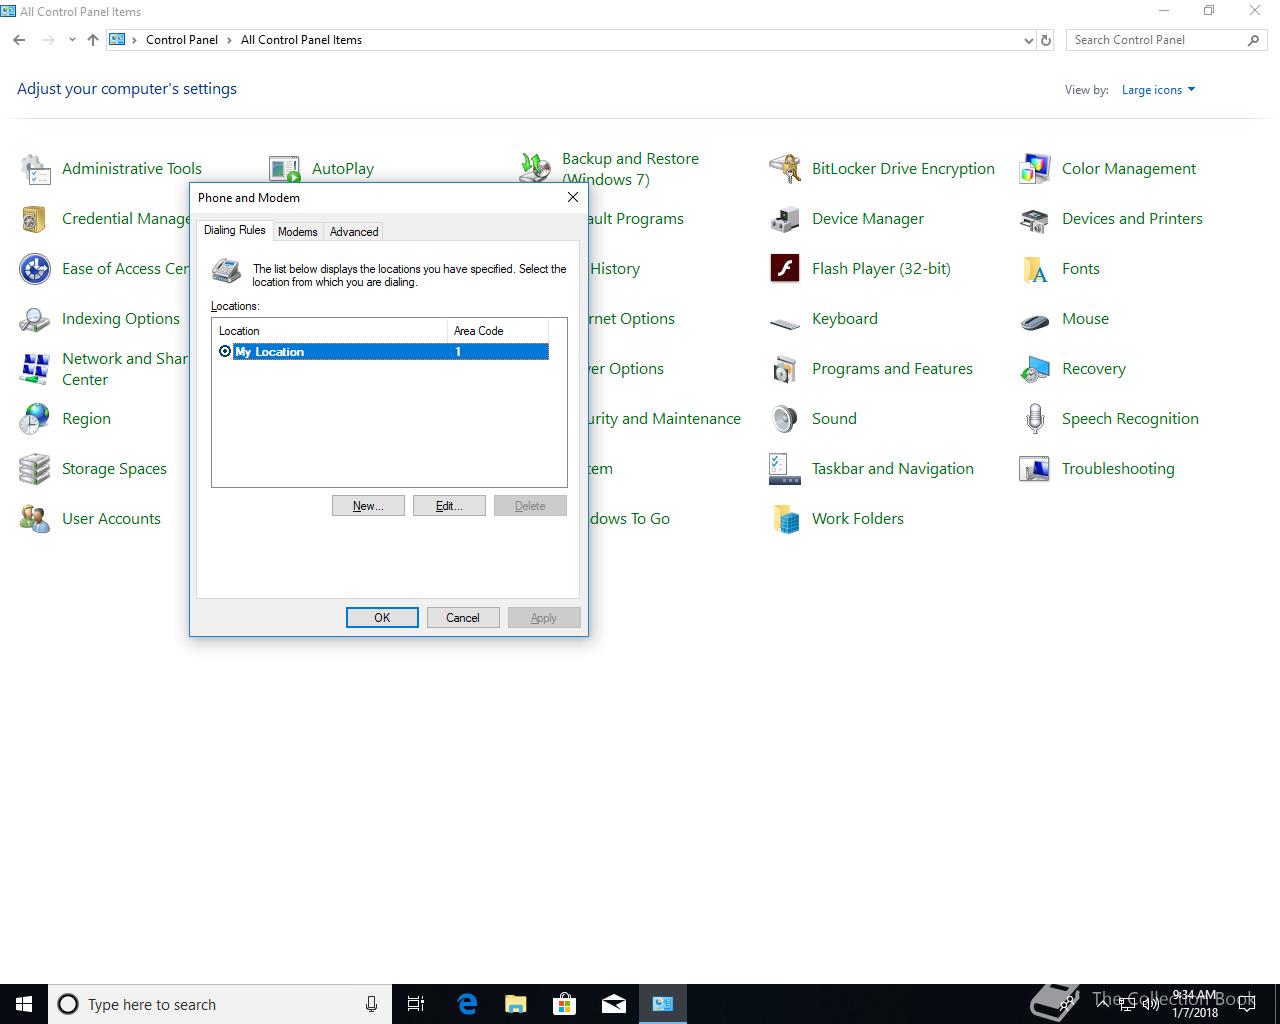
Task: Switch to the Modems tab
Action: (297, 232)
